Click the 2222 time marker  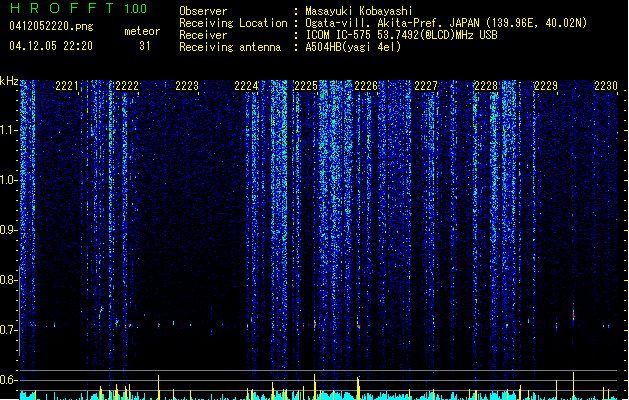127,86
